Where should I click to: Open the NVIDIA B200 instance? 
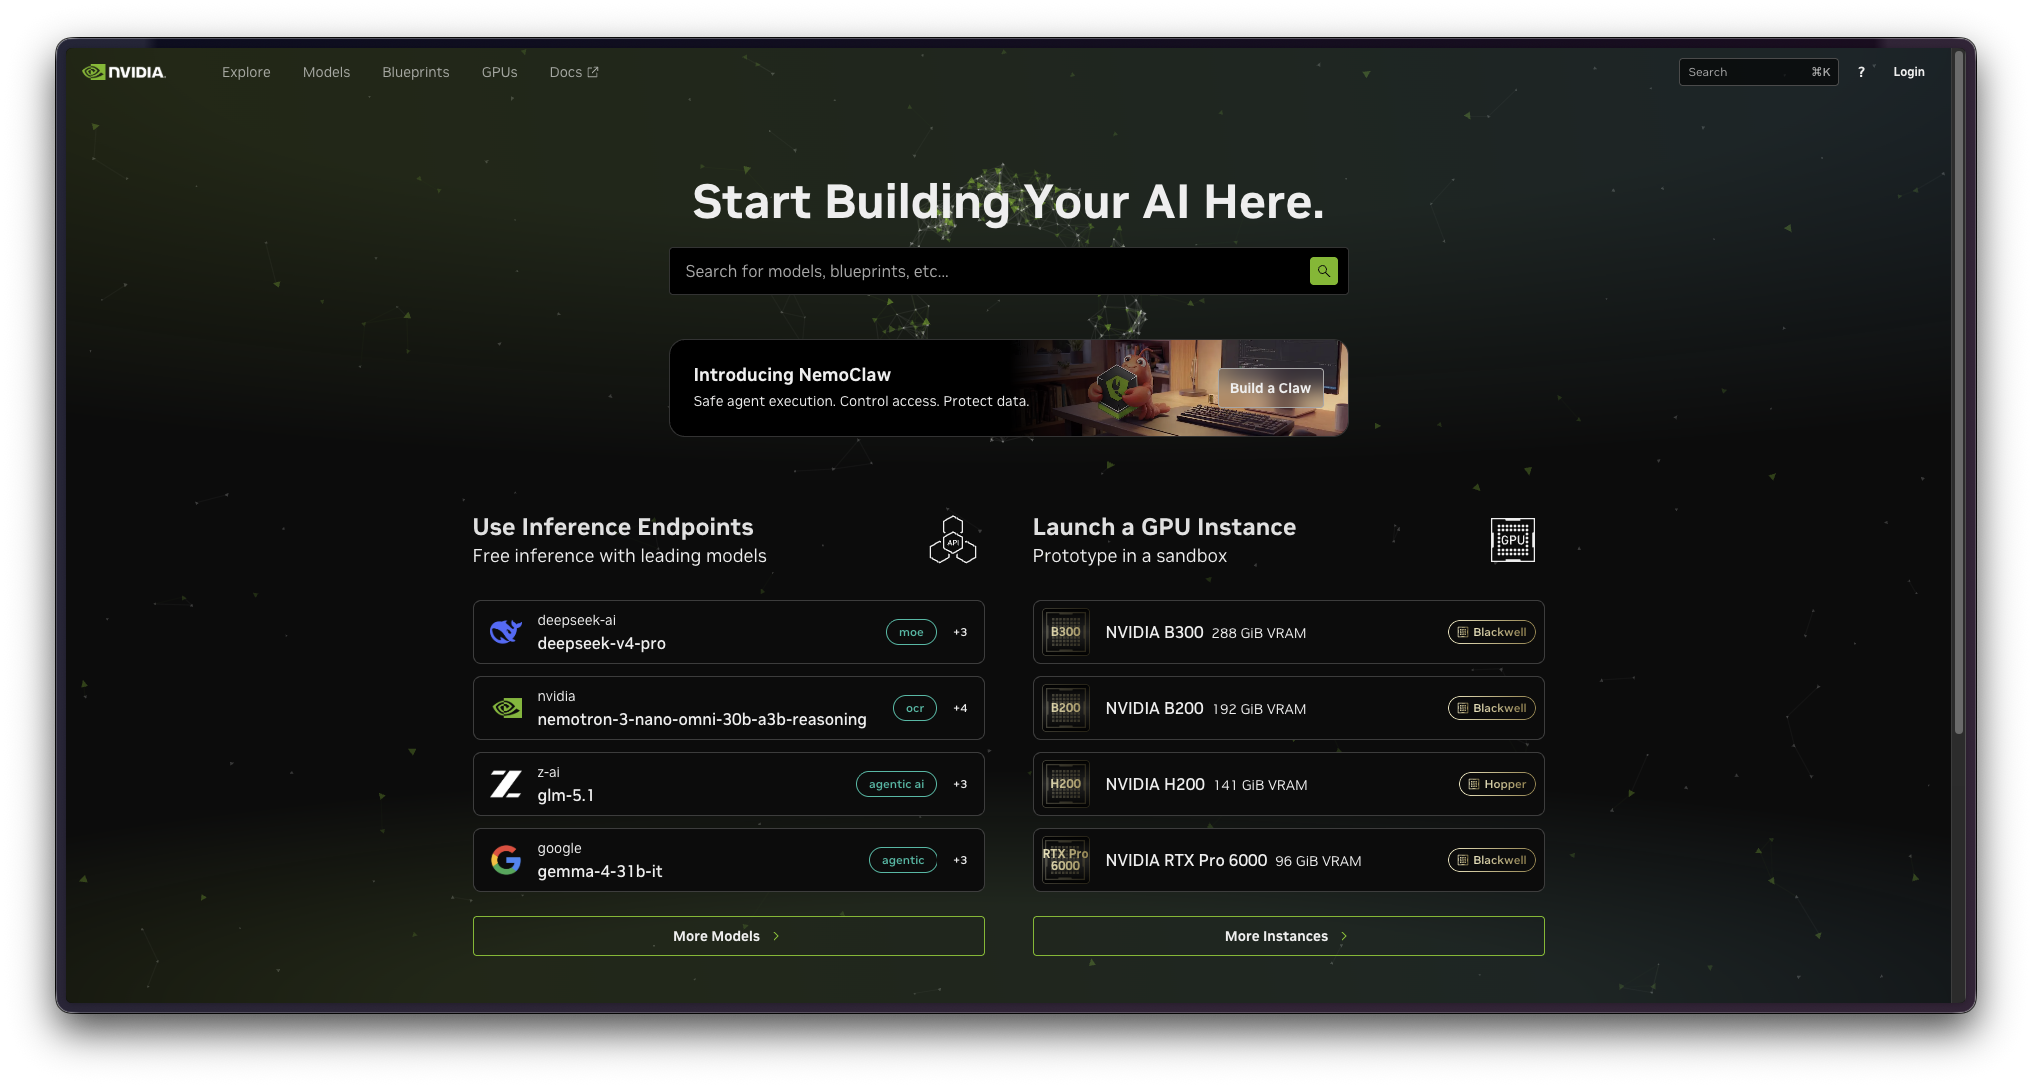click(x=1288, y=708)
